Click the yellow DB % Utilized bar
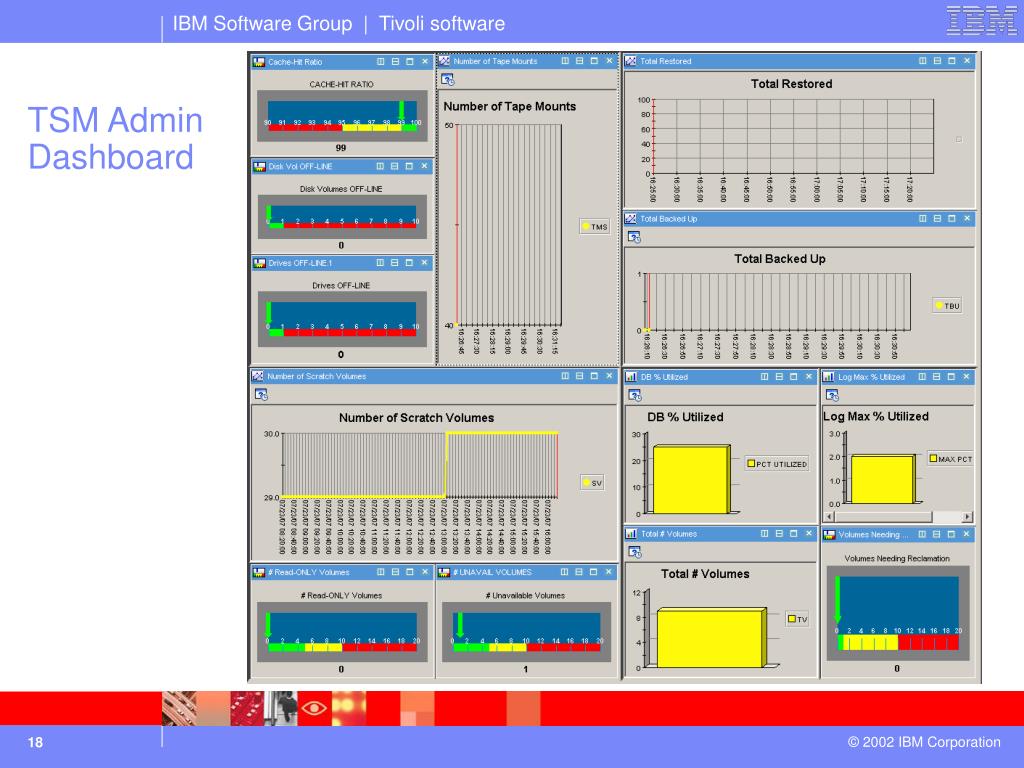The height and width of the screenshot is (768, 1024). tap(692, 479)
